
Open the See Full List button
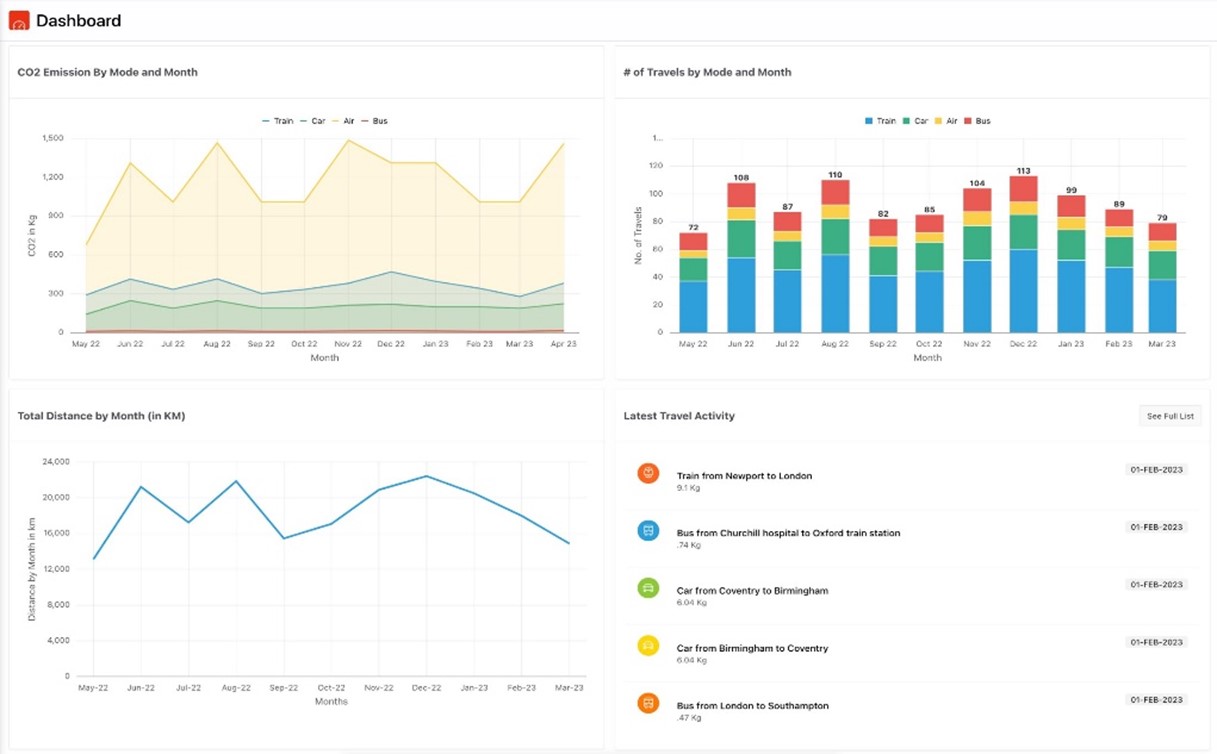pyautogui.click(x=1170, y=416)
